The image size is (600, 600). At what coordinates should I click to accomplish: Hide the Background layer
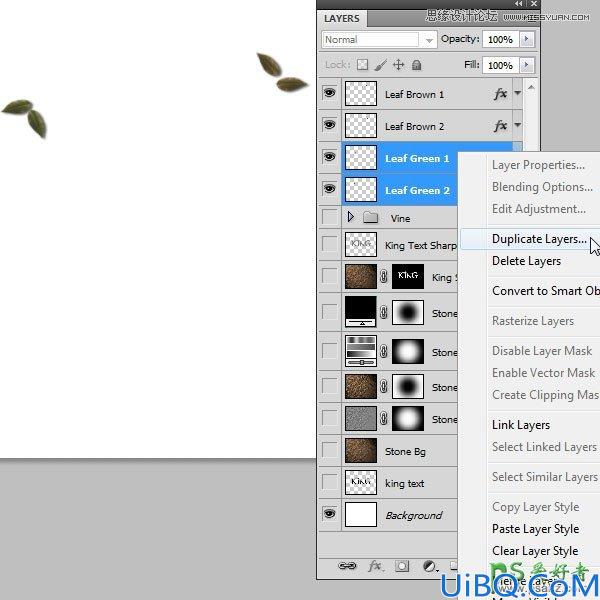(329, 514)
